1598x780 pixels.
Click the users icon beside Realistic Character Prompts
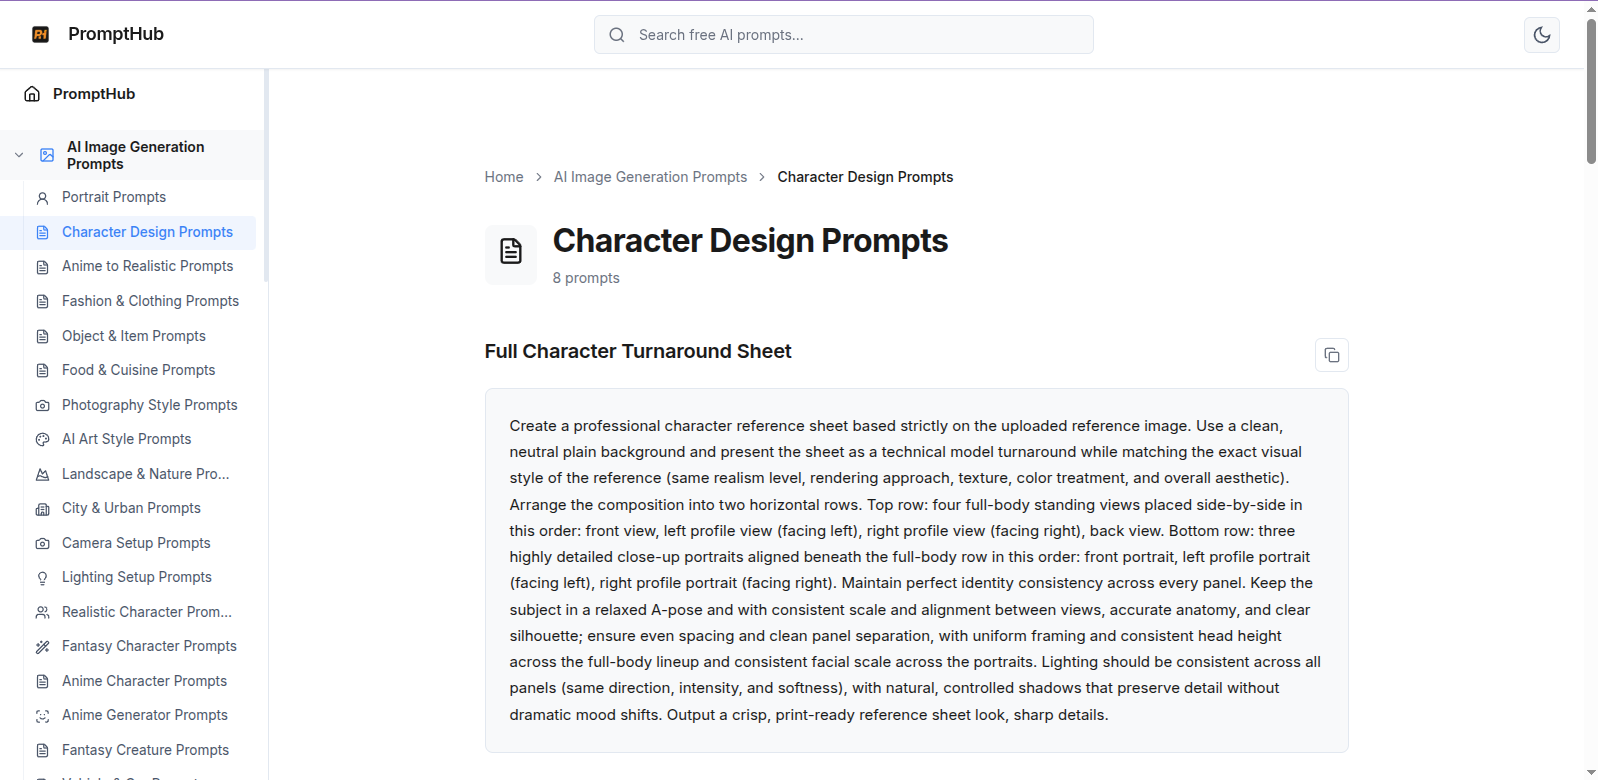[x=42, y=612]
